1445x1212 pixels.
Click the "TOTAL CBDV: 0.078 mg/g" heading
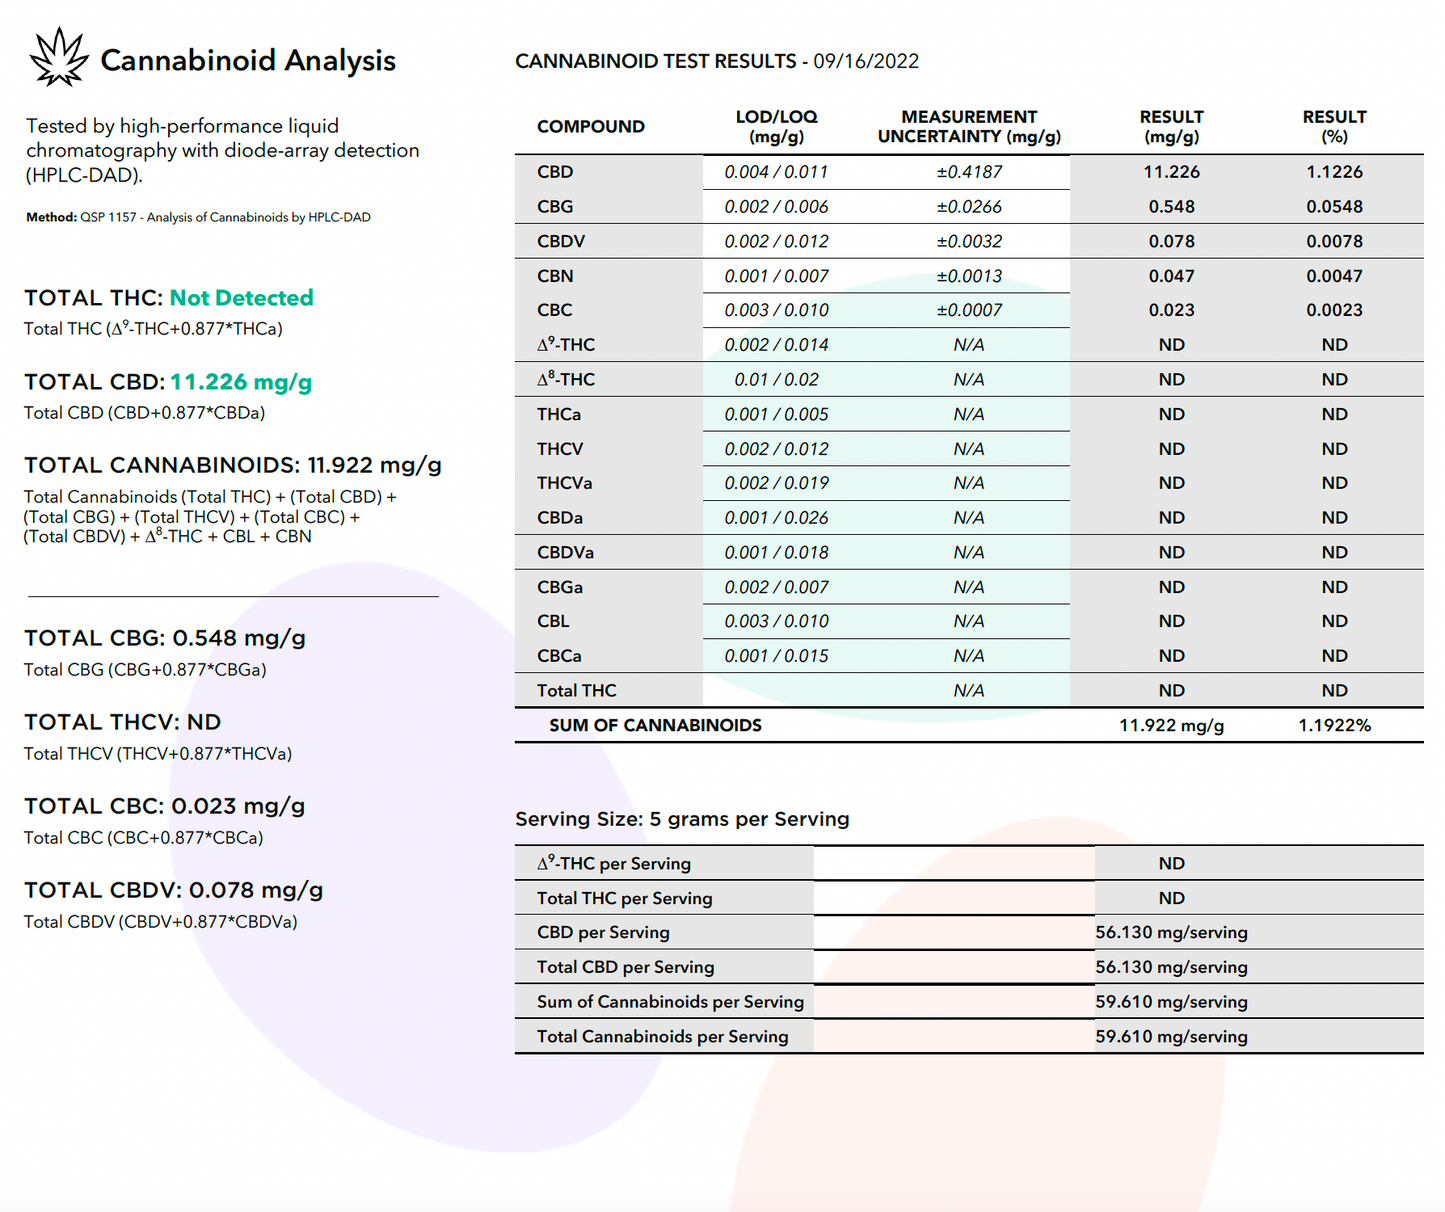pos(174,890)
